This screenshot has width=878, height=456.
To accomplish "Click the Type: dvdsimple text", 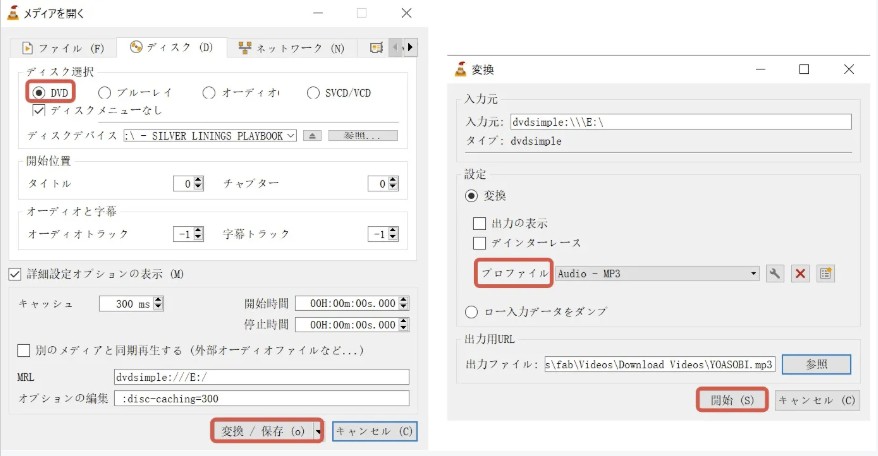I will pyautogui.click(x=514, y=141).
